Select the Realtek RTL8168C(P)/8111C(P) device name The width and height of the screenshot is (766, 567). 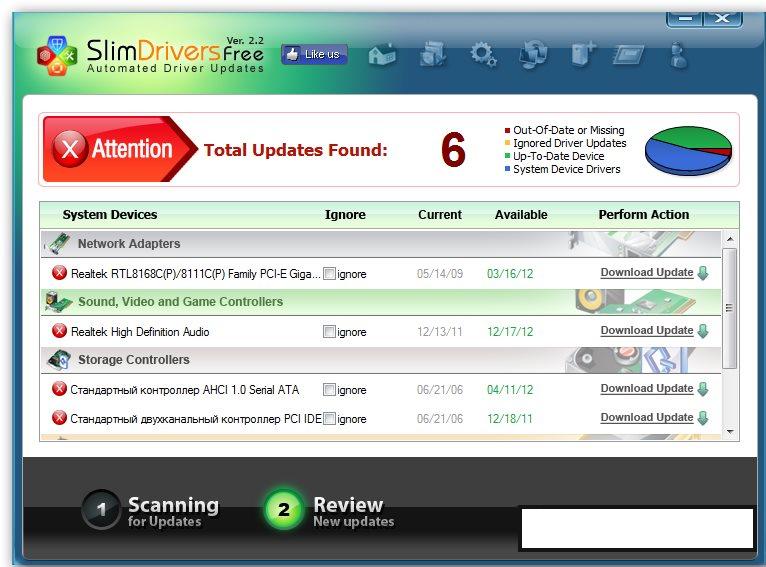pos(196,274)
